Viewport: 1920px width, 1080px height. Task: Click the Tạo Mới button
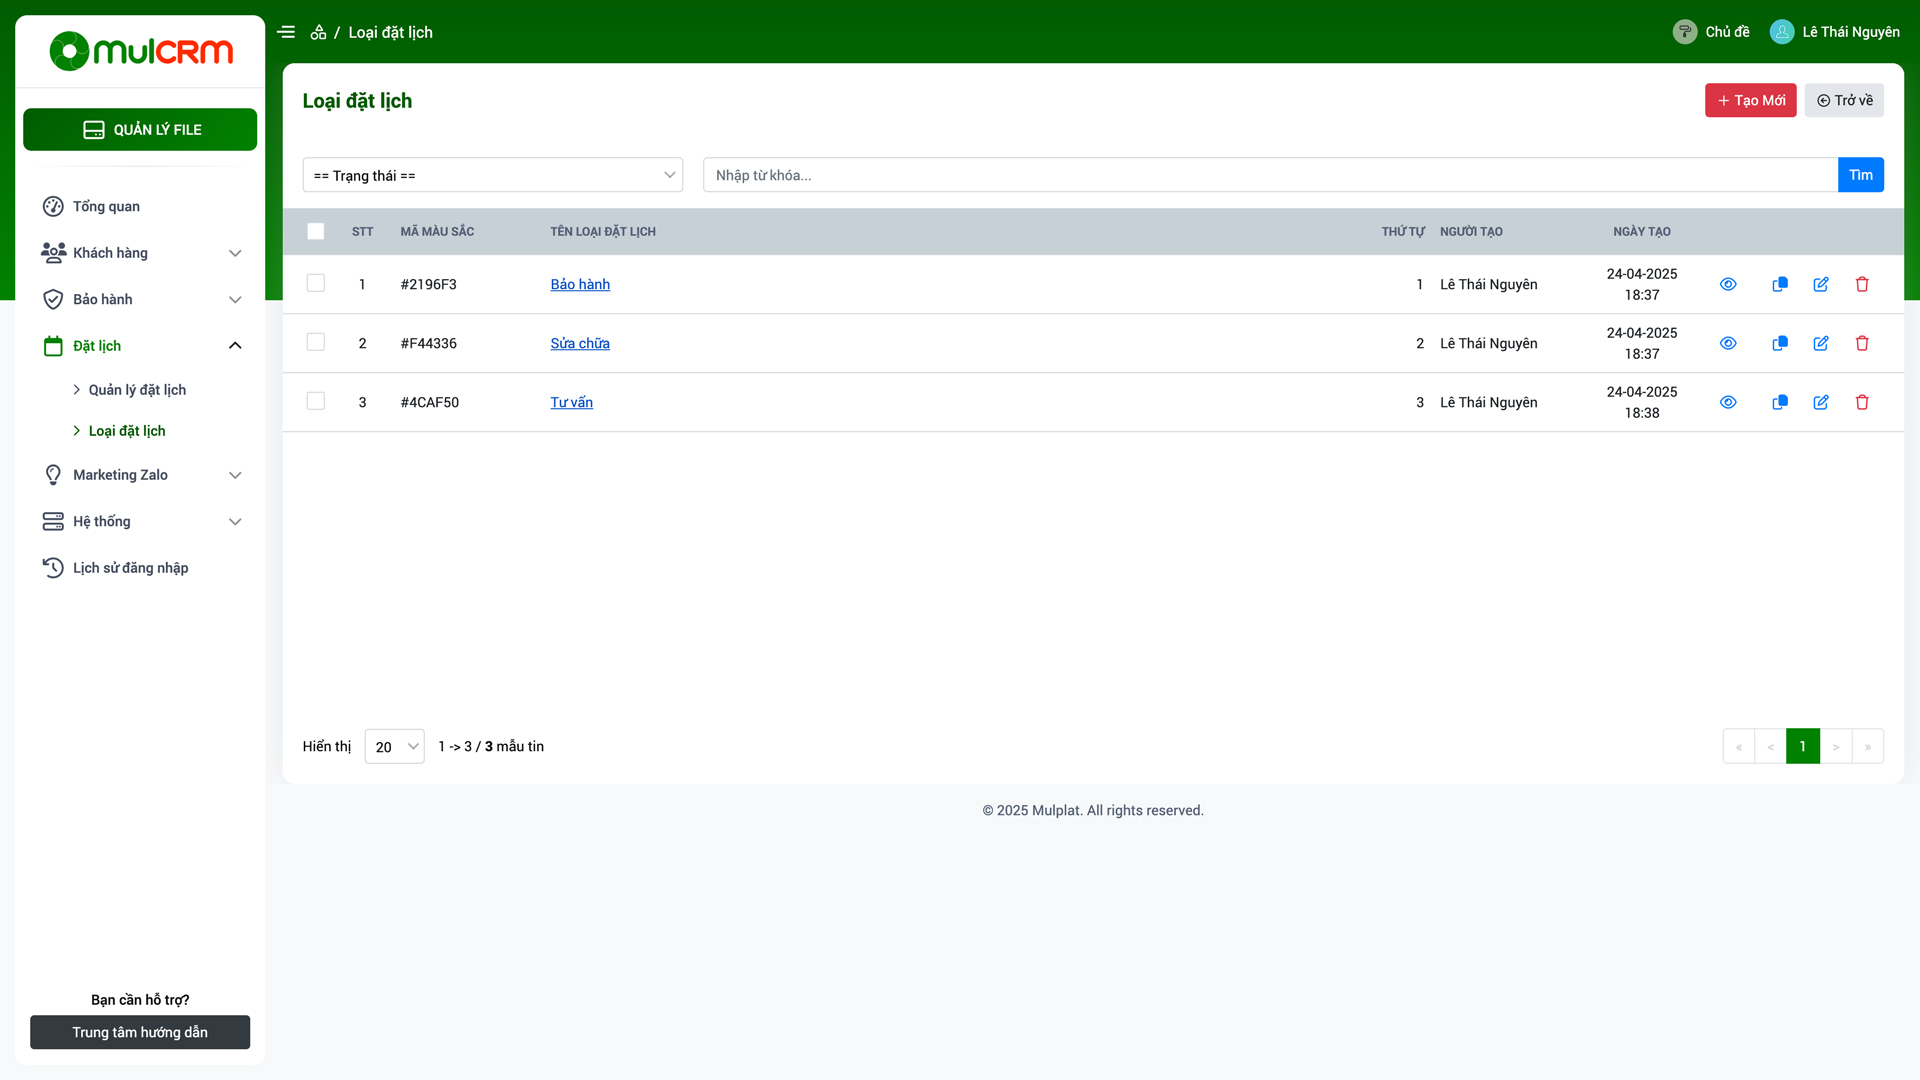coord(1750,100)
